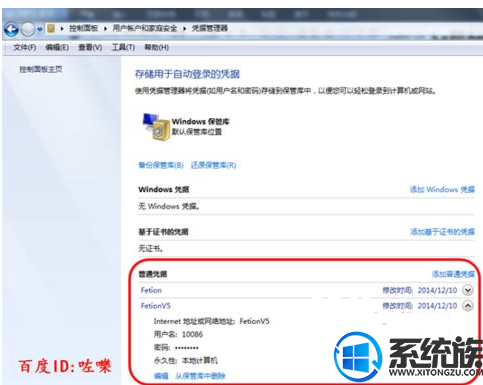Click the heading 存储用于自动登录的凭据
This screenshot has height=385, width=483.
coord(187,74)
